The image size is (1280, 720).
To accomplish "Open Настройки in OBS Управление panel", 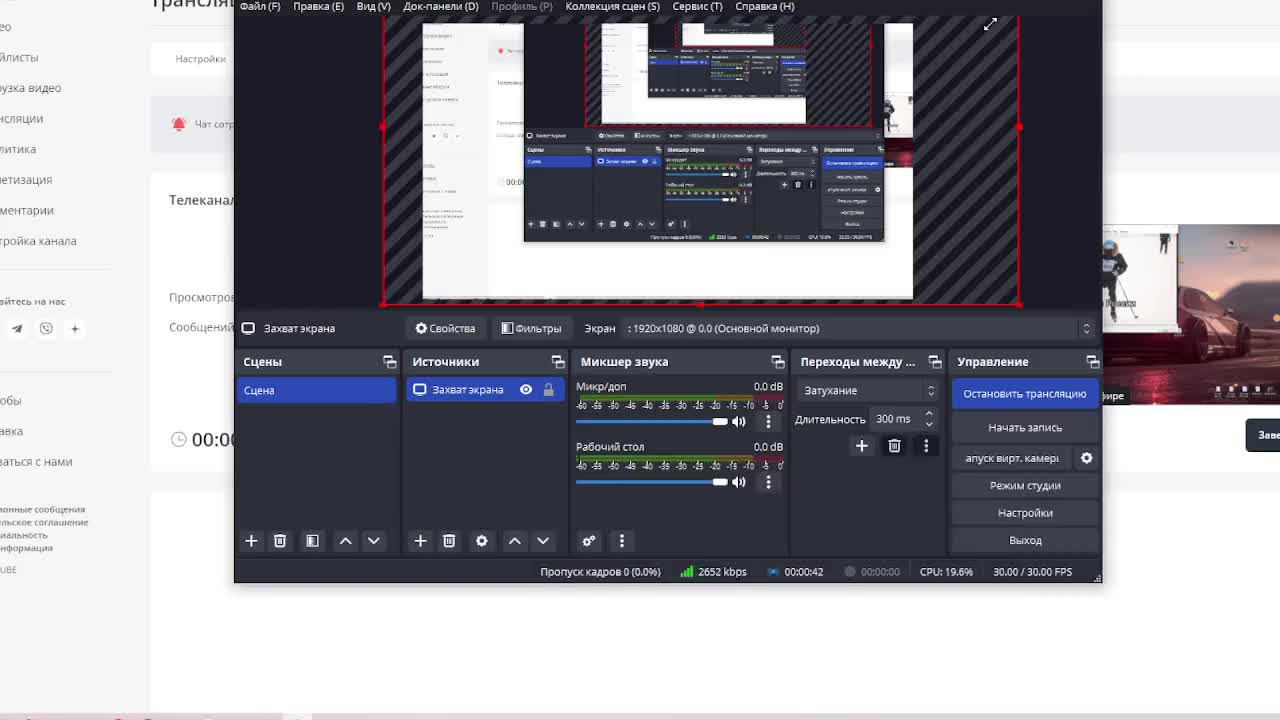I will click(1025, 513).
